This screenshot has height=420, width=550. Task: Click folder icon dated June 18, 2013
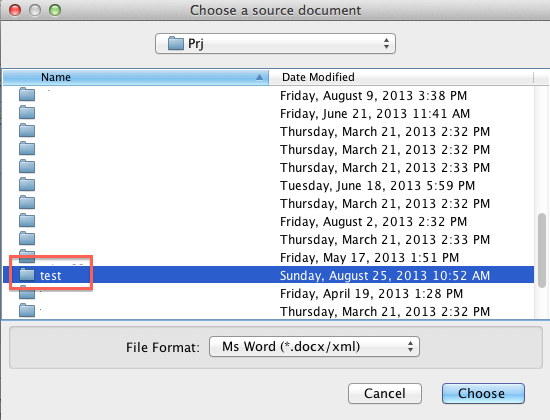pyautogui.click(x=27, y=185)
